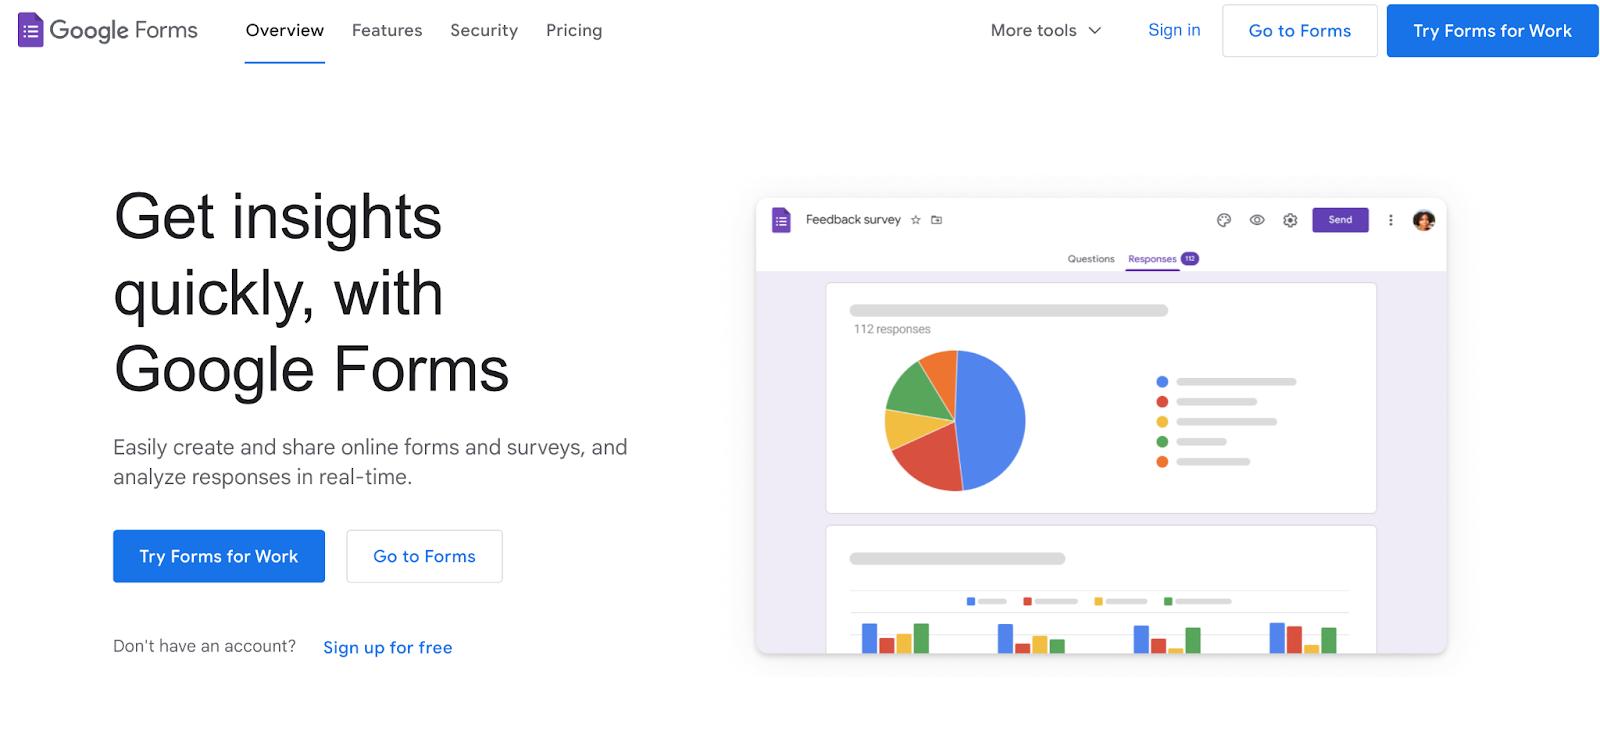Image resolution: width=1600 pixels, height=756 pixels.
Task: Click the yellow dot in pie legend
Action: [1162, 422]
